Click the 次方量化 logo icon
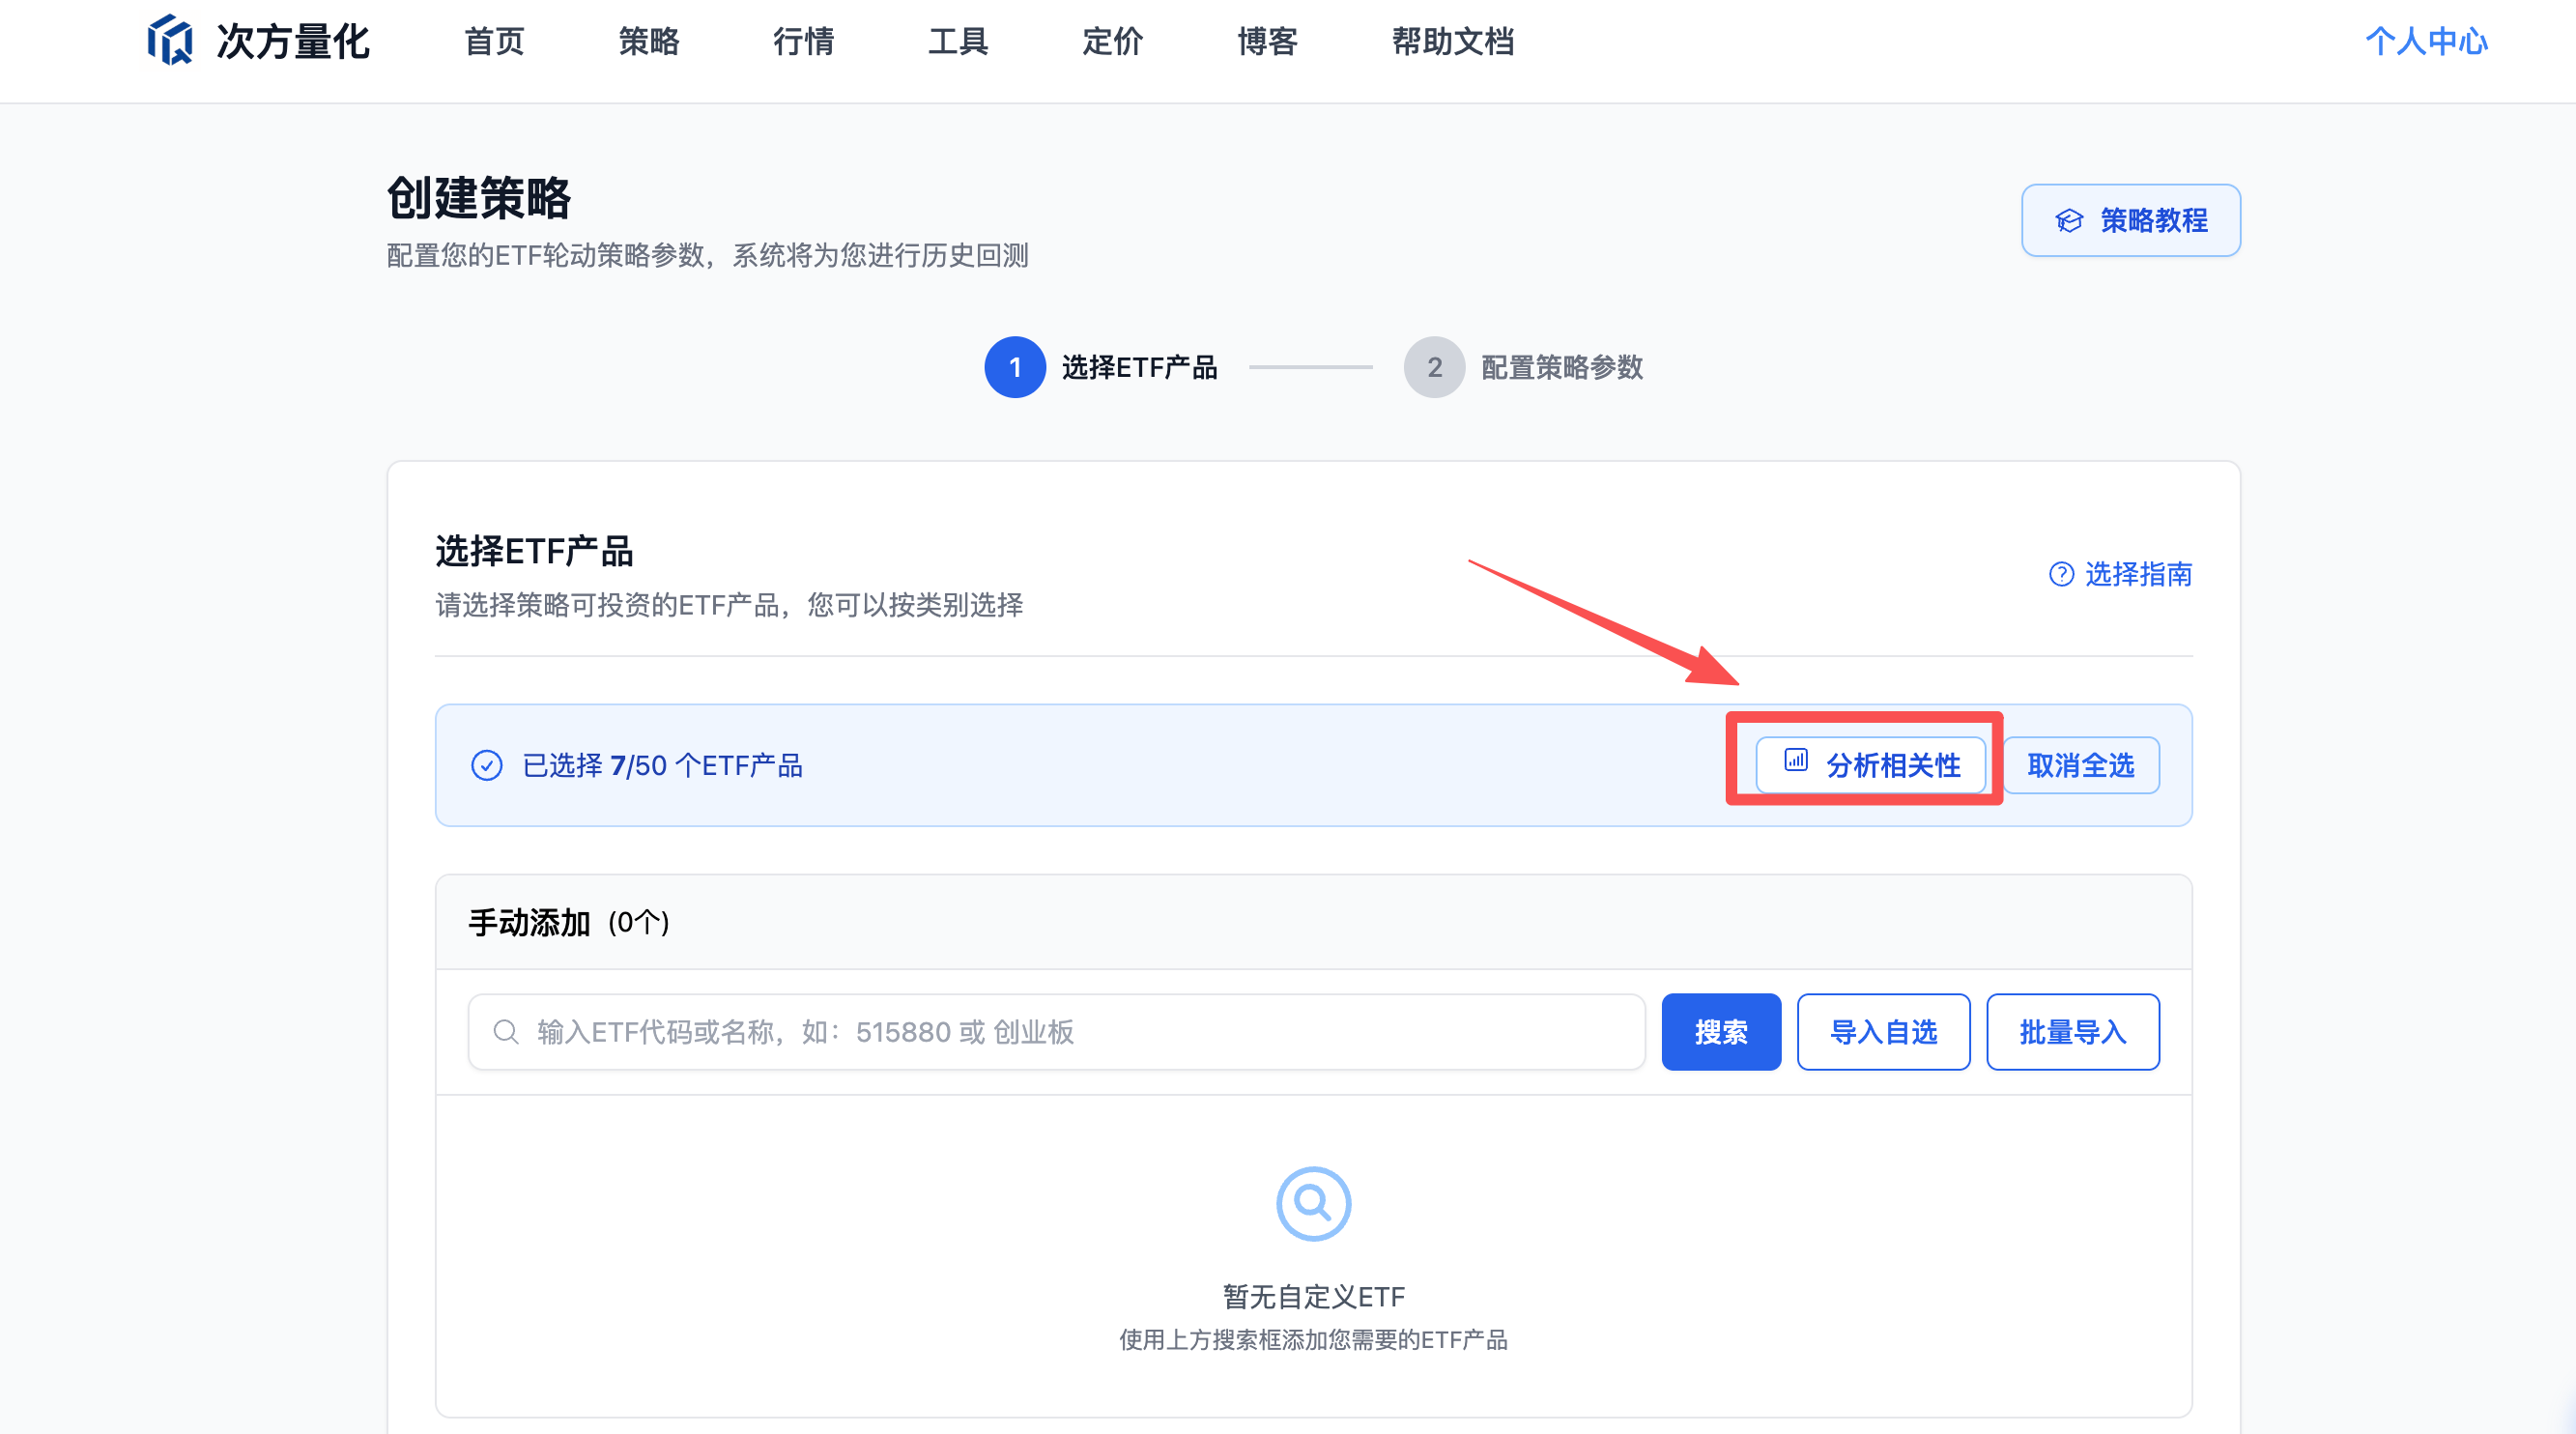This screenshot has width=2576, height=1434. pyautogui.click(x=170, y=40)
